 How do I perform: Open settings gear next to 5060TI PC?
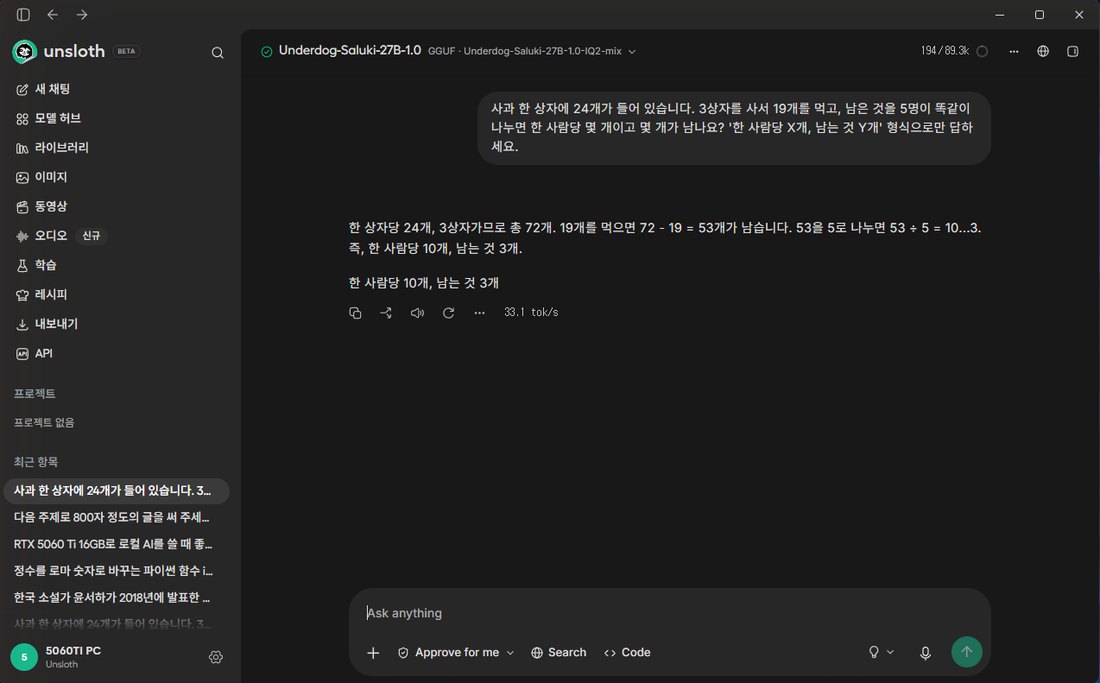point(216,657)
